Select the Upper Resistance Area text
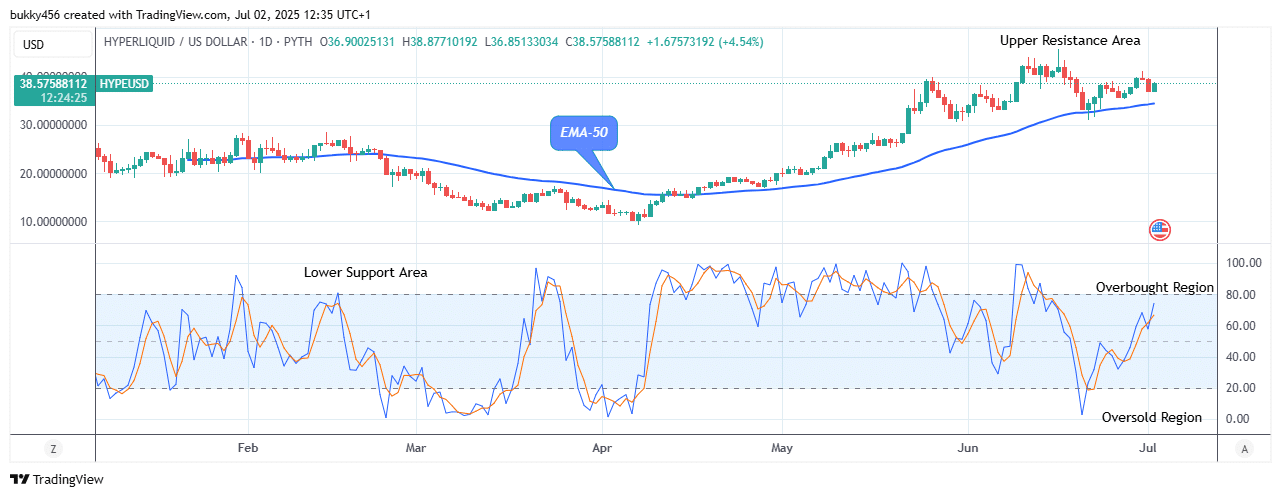 [x=1070, y=40]
